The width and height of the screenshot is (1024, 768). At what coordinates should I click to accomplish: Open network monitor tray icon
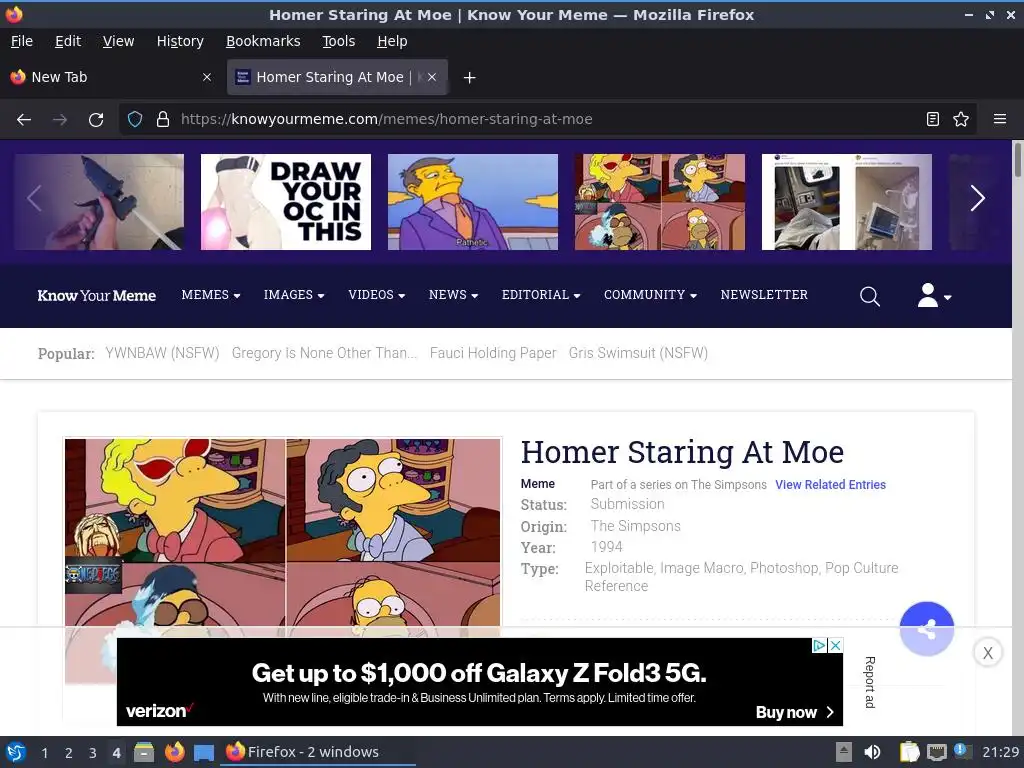point(936,752)
